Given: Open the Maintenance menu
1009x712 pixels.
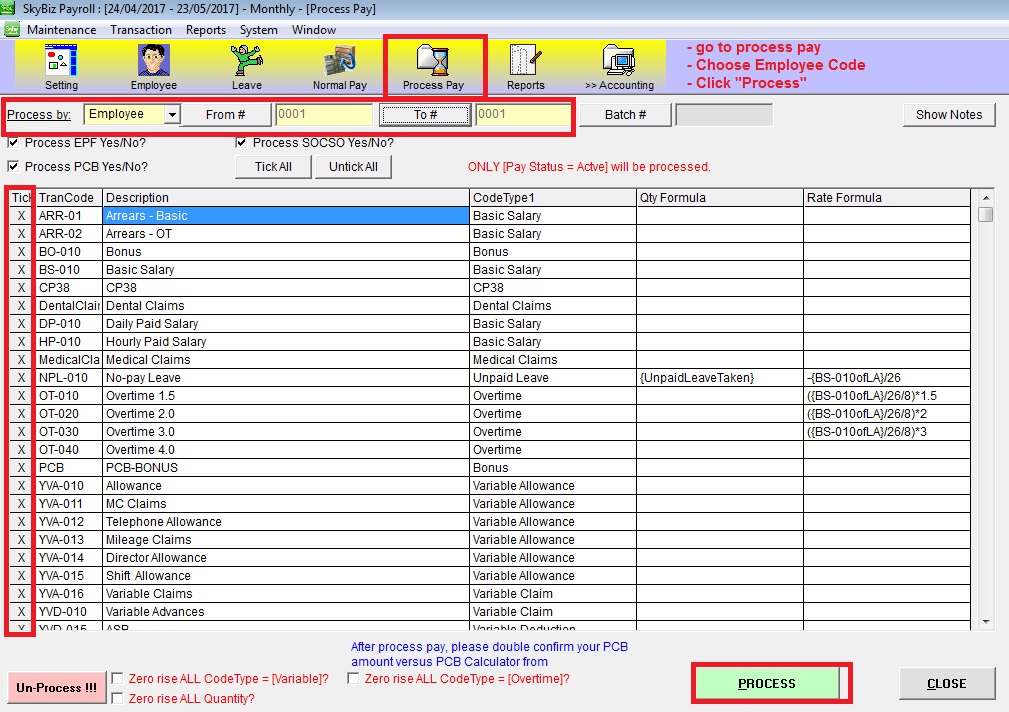Looking at the screenshot, I should [x=62, y=30].
